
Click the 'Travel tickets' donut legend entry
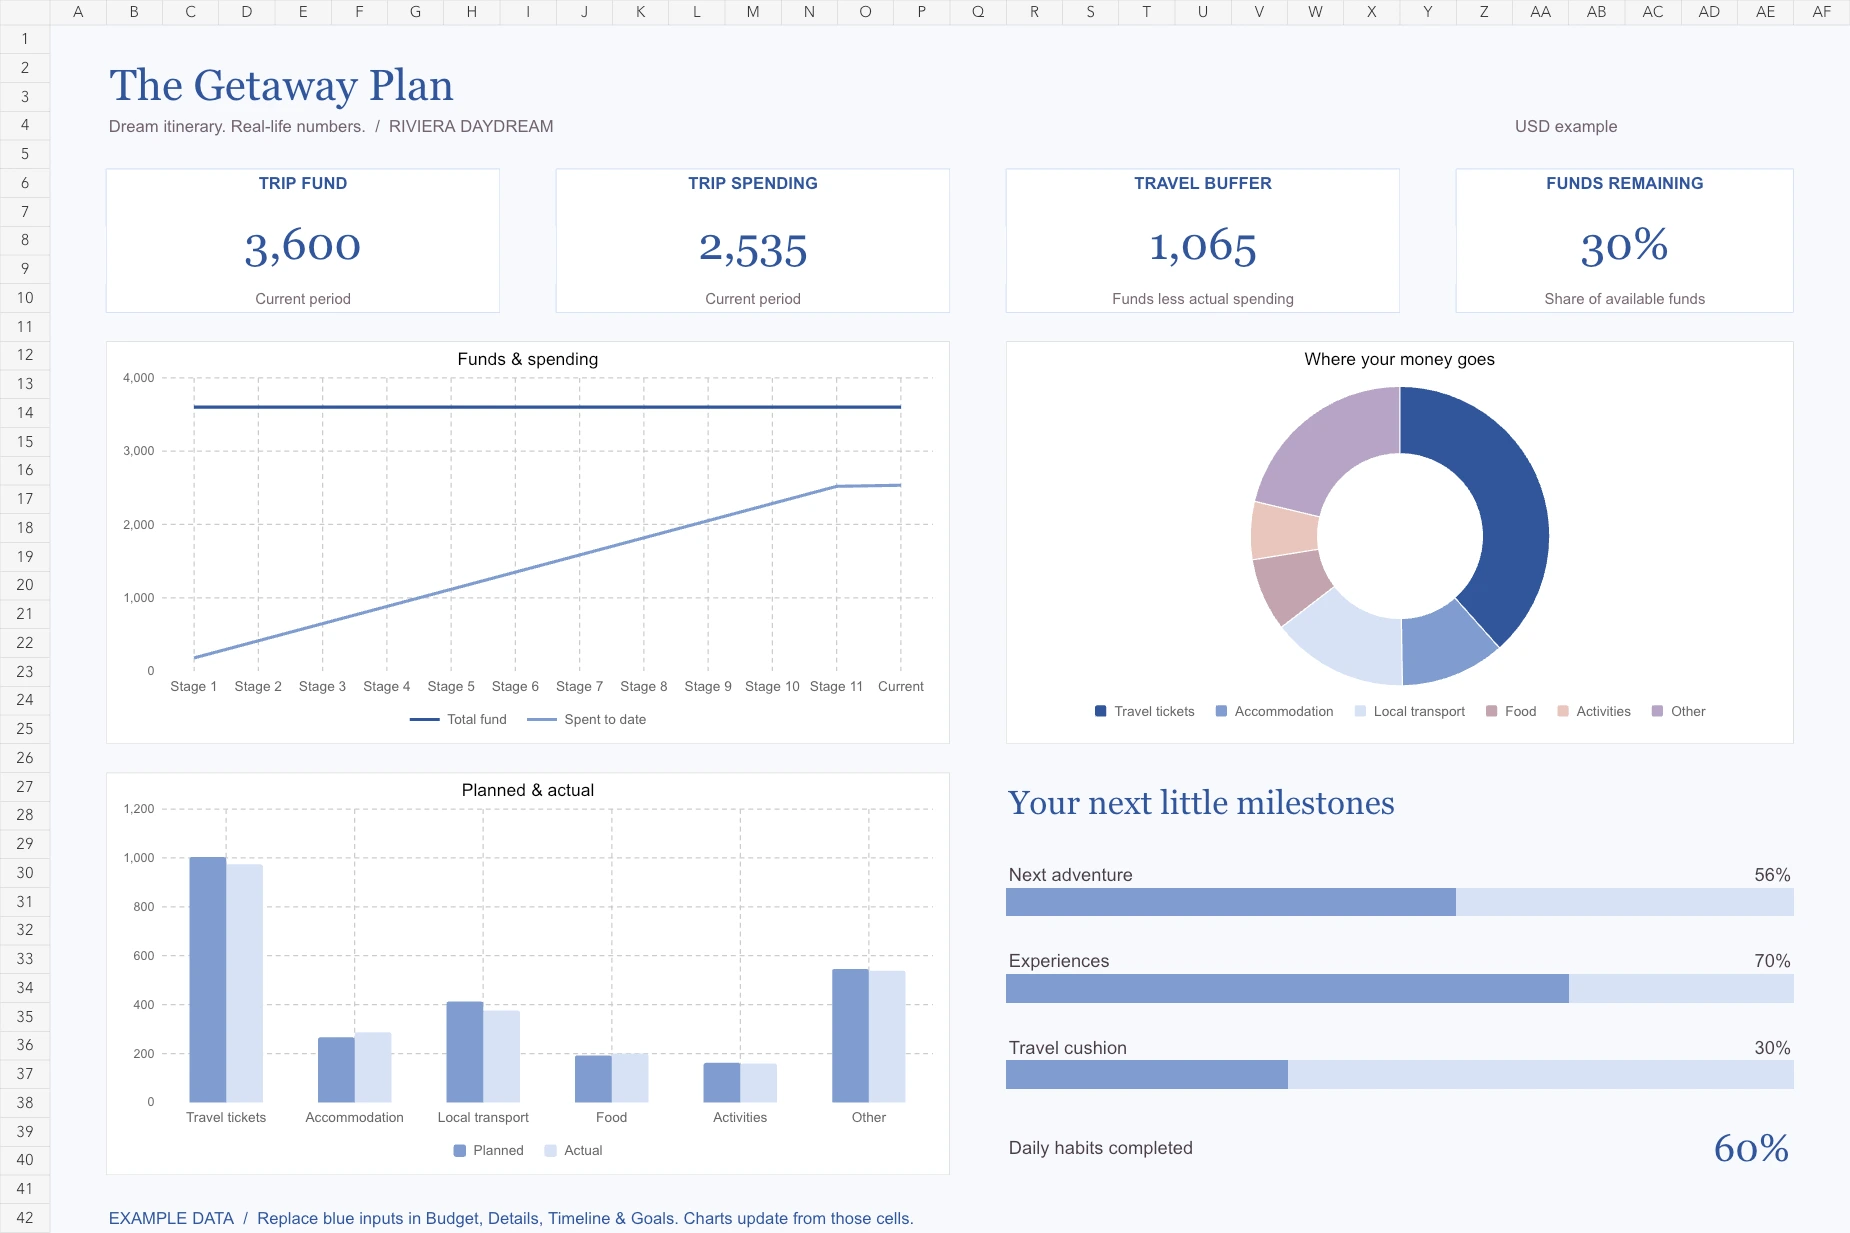coord(1145,711)
